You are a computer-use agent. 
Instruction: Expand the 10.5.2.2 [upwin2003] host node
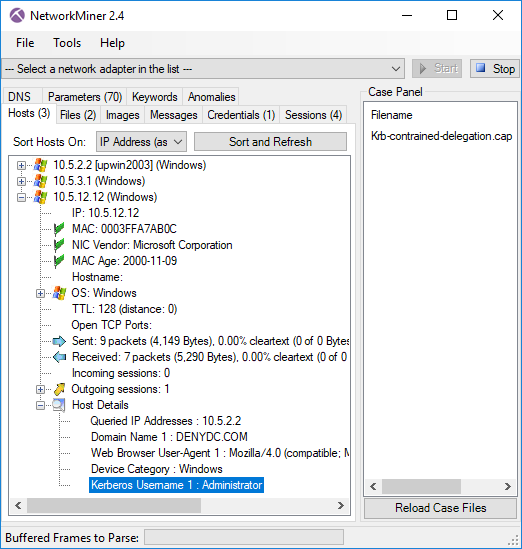pos(21,165)
